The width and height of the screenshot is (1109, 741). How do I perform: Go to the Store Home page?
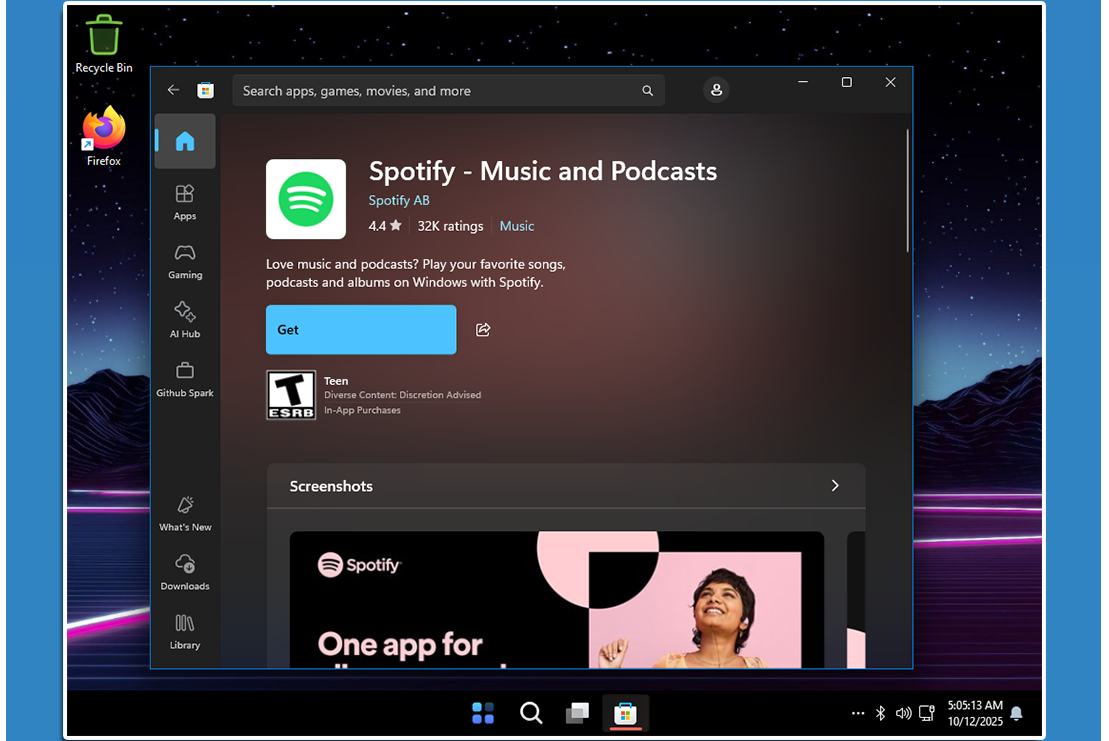click(185, 142)
